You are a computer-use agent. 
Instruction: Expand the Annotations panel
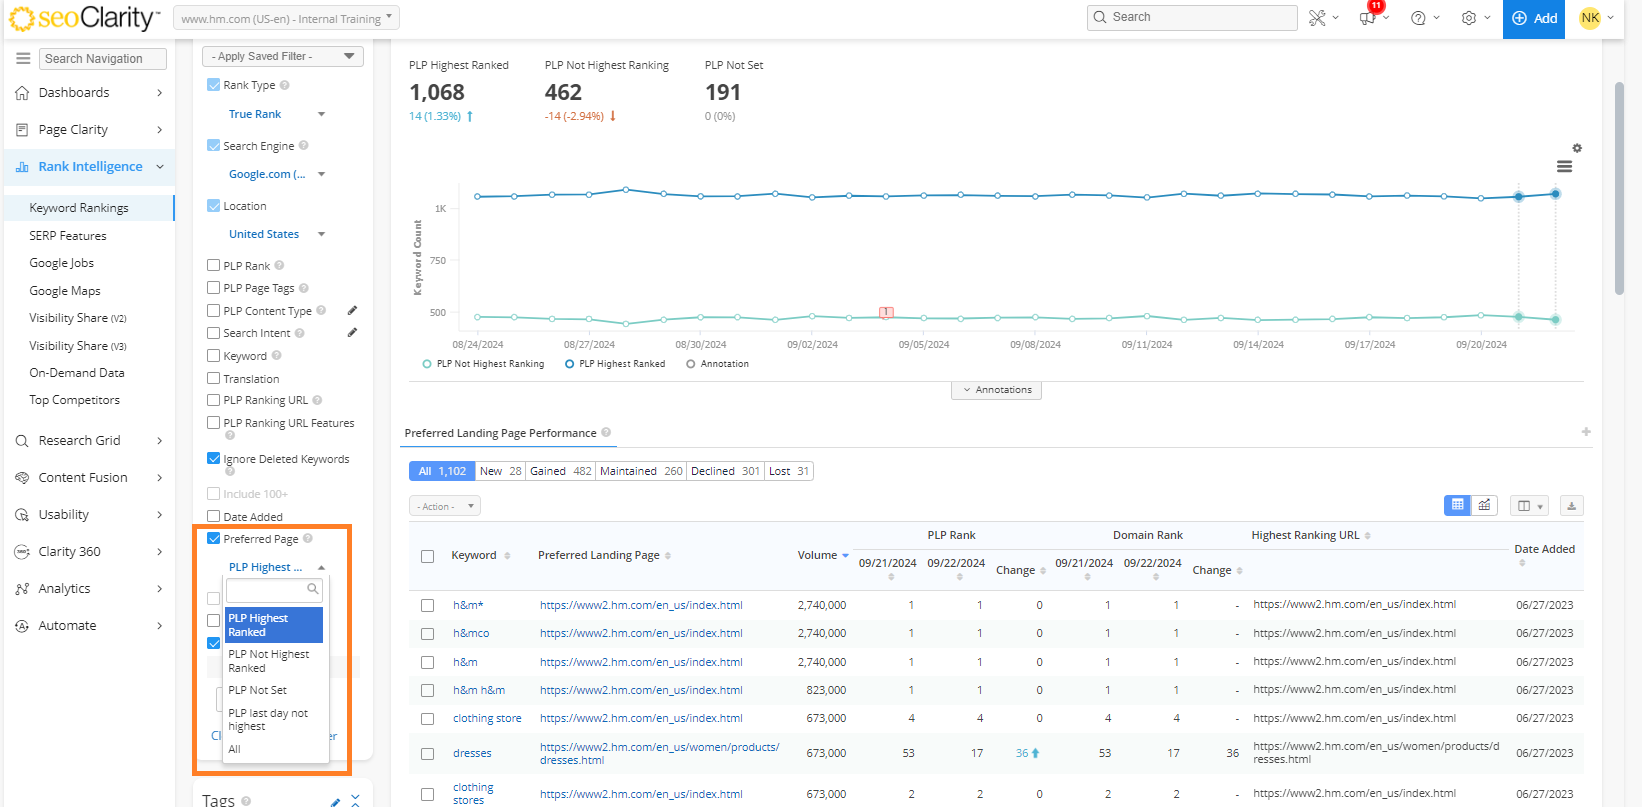pyautogui.click(x=996, y=390)
